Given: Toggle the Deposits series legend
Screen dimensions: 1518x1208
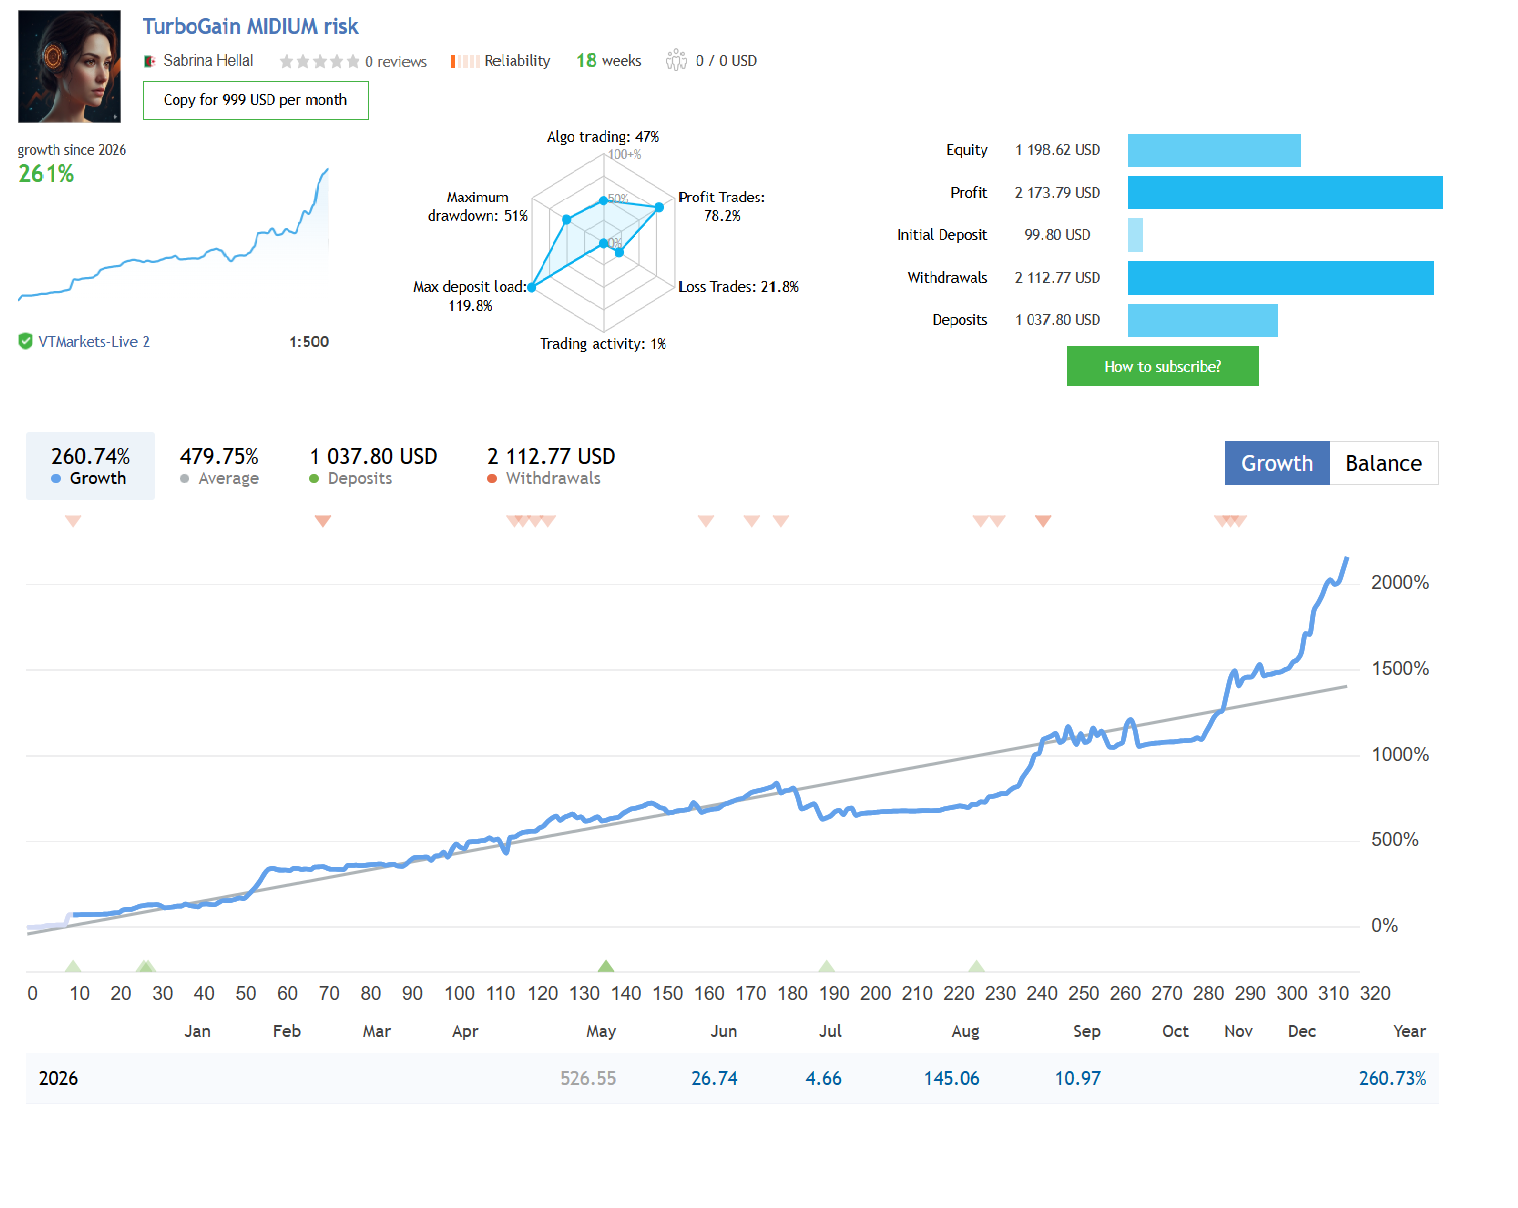Looking at the screenshot, I should [373, 466].
